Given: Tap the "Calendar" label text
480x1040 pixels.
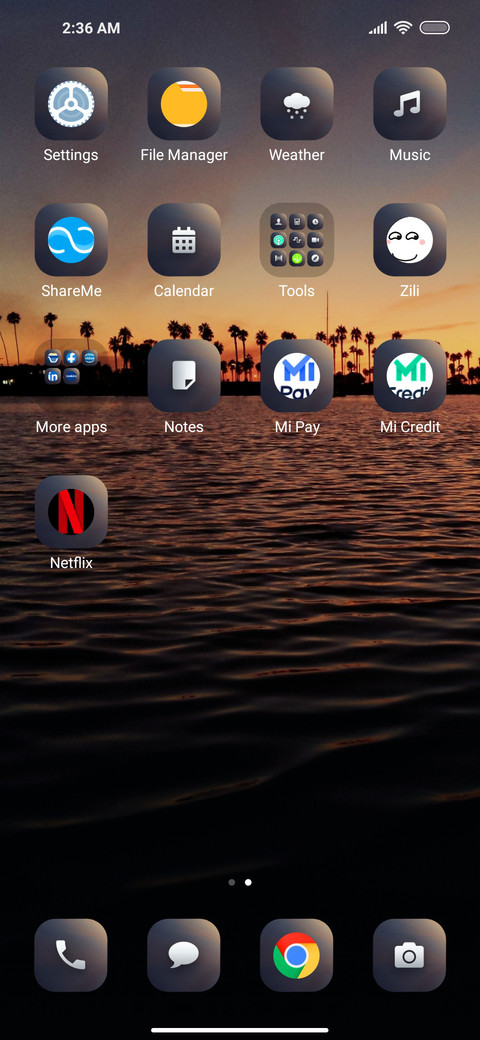Looking at the screenshot, I should (x=184, y=291).
